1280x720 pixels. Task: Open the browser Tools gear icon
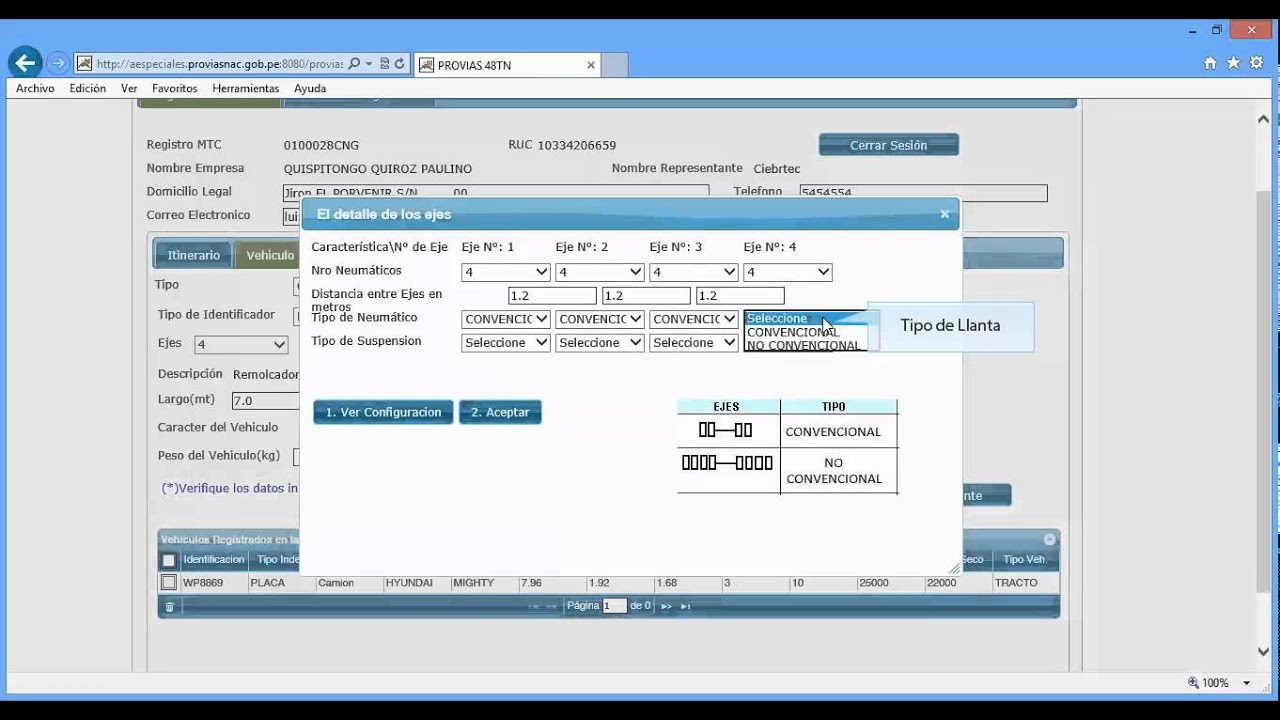tap(1255, 63)
